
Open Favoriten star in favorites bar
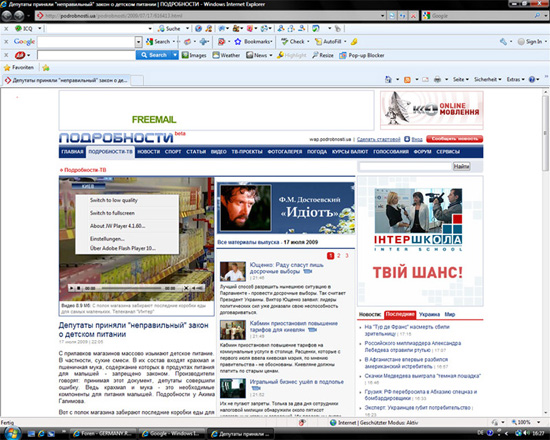[x=7, y=67]
